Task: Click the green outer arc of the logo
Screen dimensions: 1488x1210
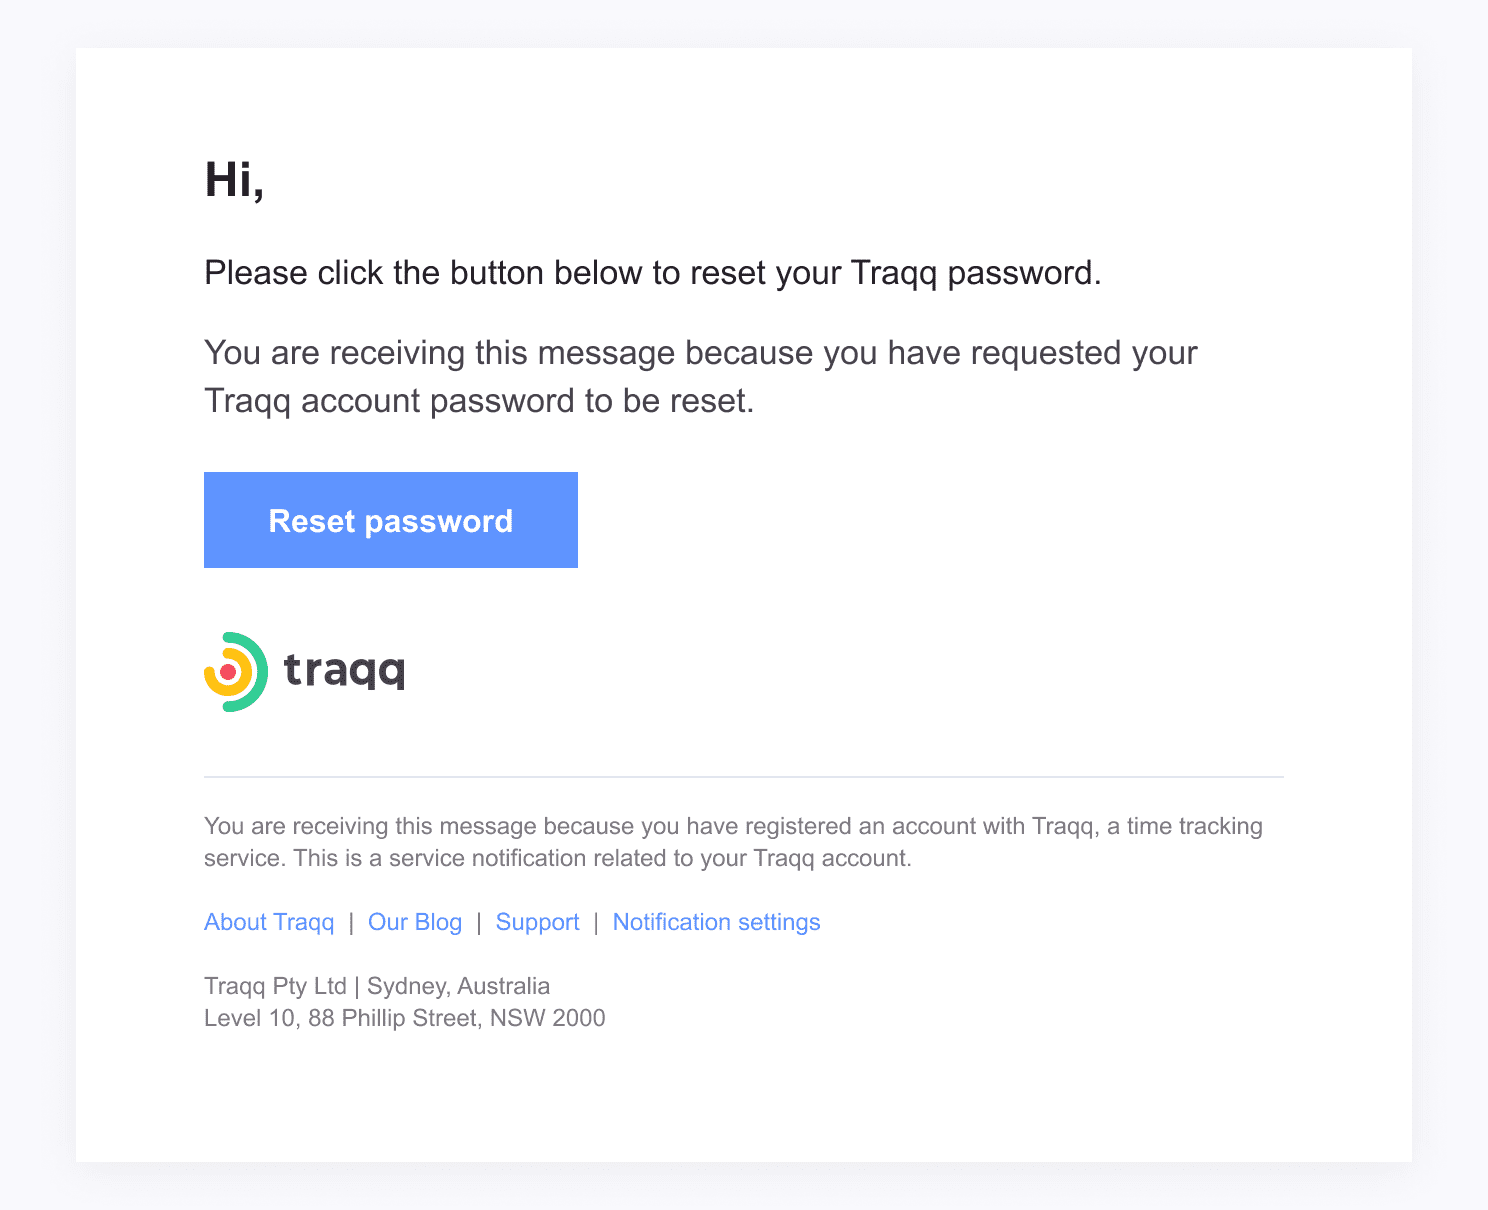Action: pyautogui.click(x=260, y=672)
